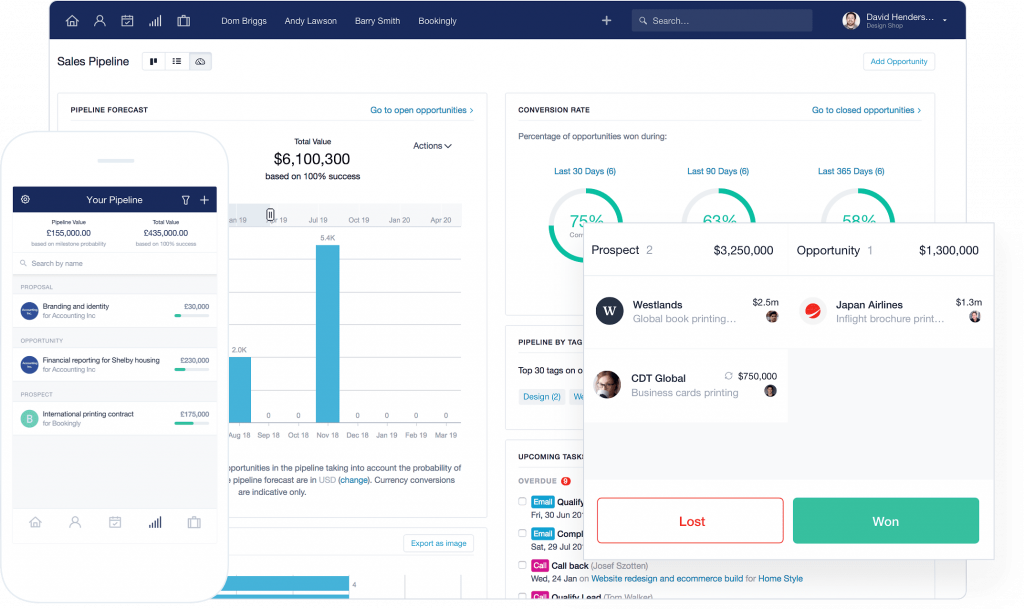The image size is (1024, 609).
Task: Select Bookingly in the top navigation
Action: (437, 20)
